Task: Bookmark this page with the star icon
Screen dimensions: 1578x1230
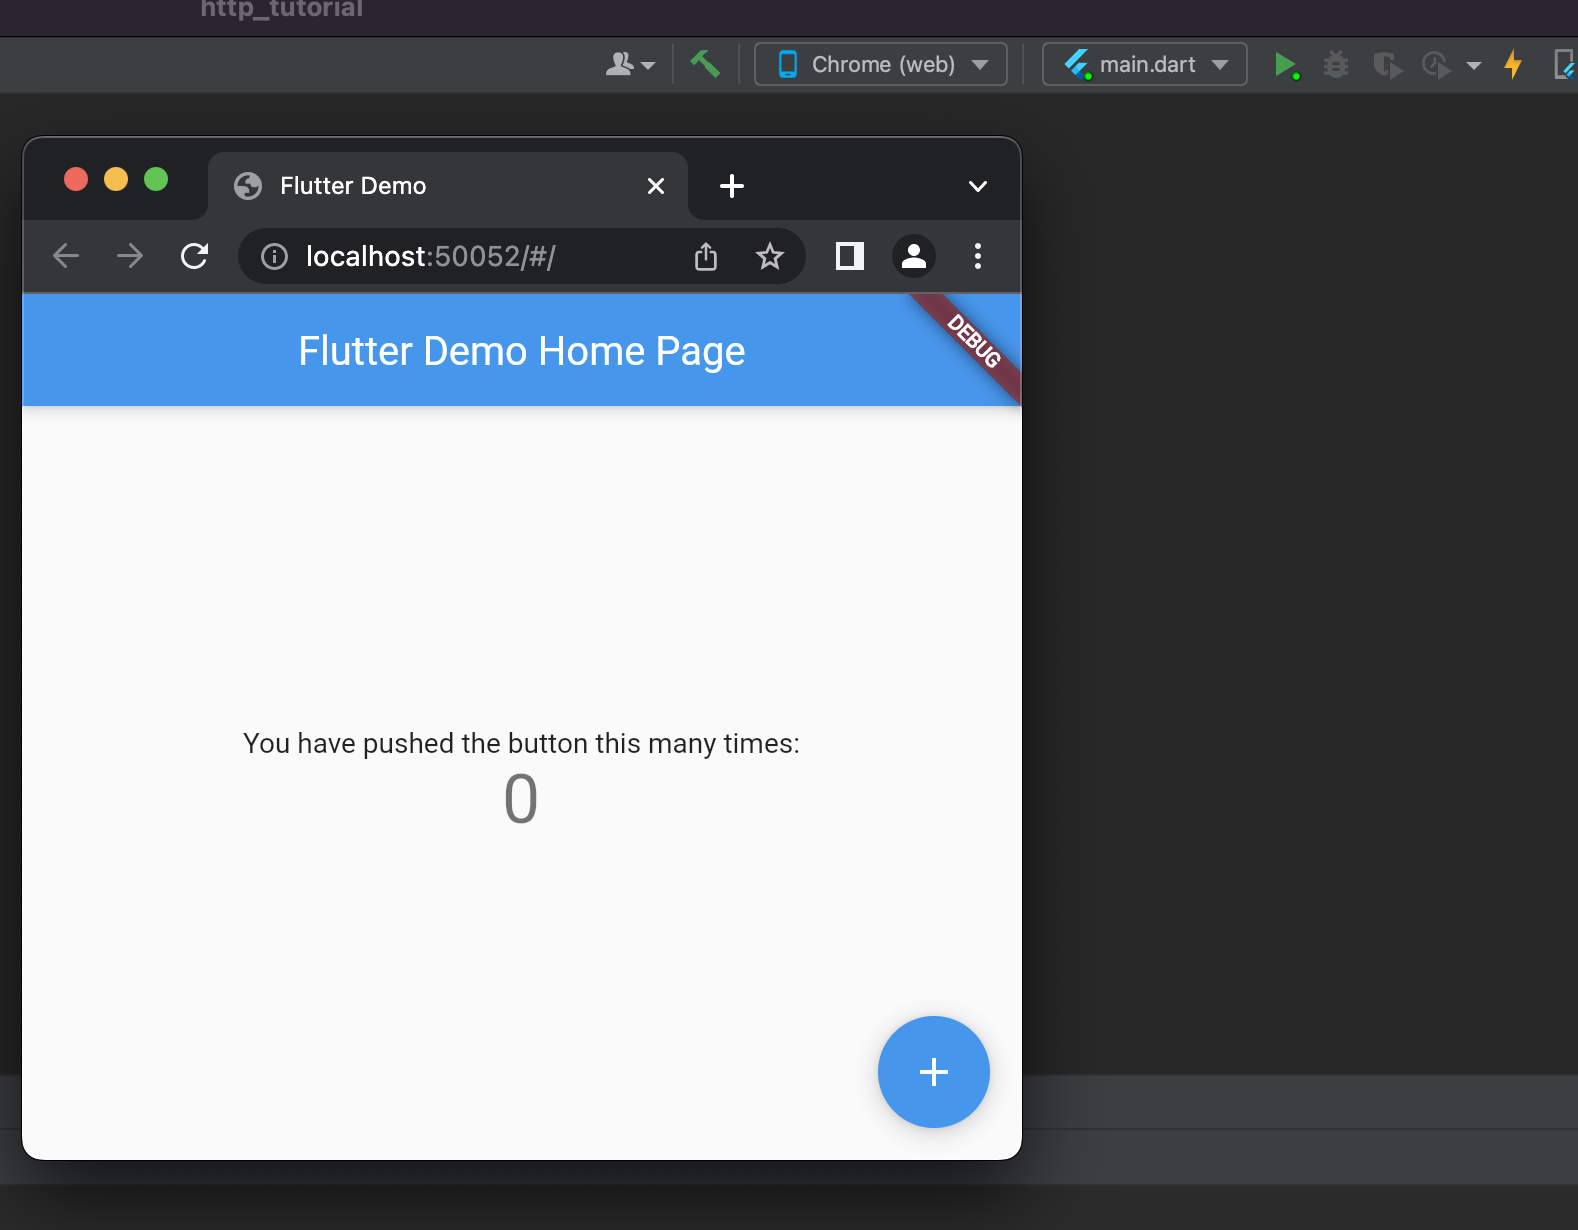Action: click(x=770, y=257)
